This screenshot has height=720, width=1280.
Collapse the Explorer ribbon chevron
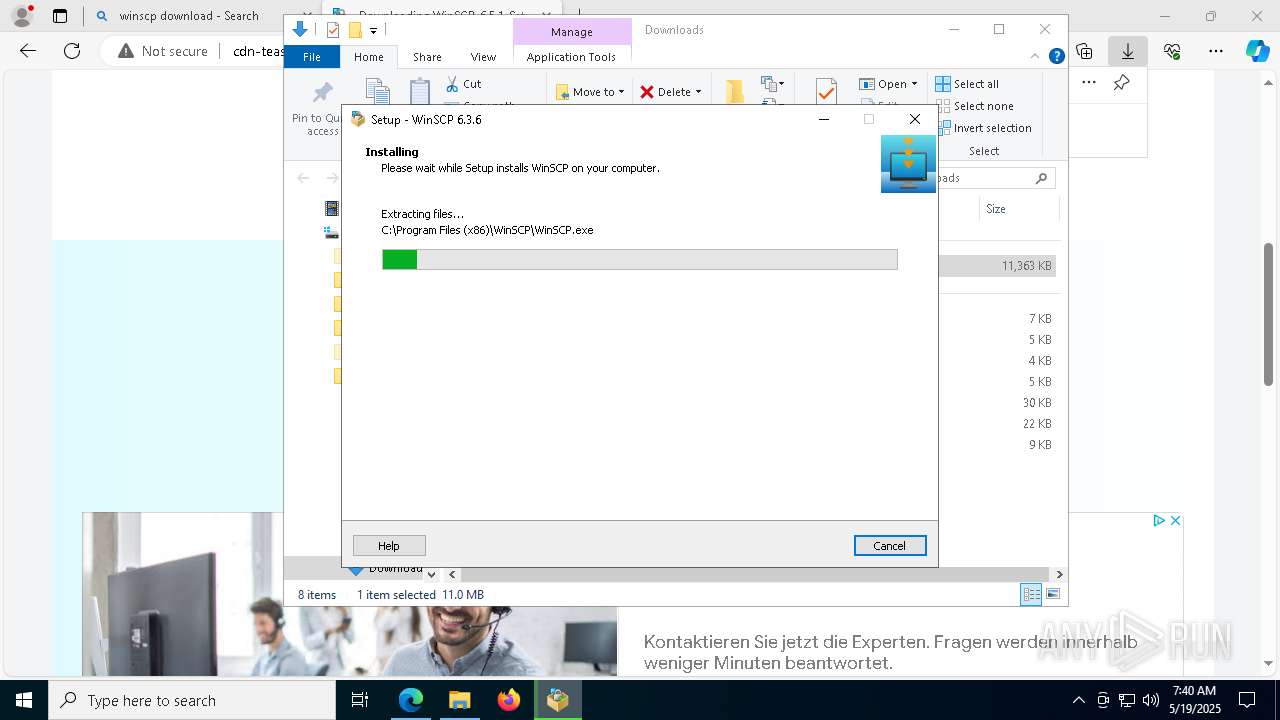coord(1036,57)
